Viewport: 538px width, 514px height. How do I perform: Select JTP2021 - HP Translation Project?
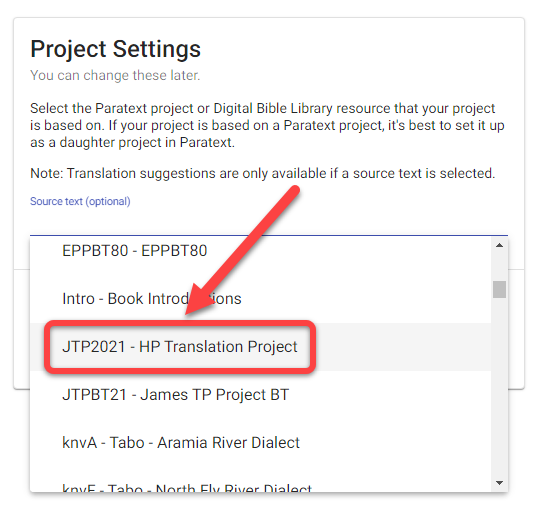(x=260, y=347)
